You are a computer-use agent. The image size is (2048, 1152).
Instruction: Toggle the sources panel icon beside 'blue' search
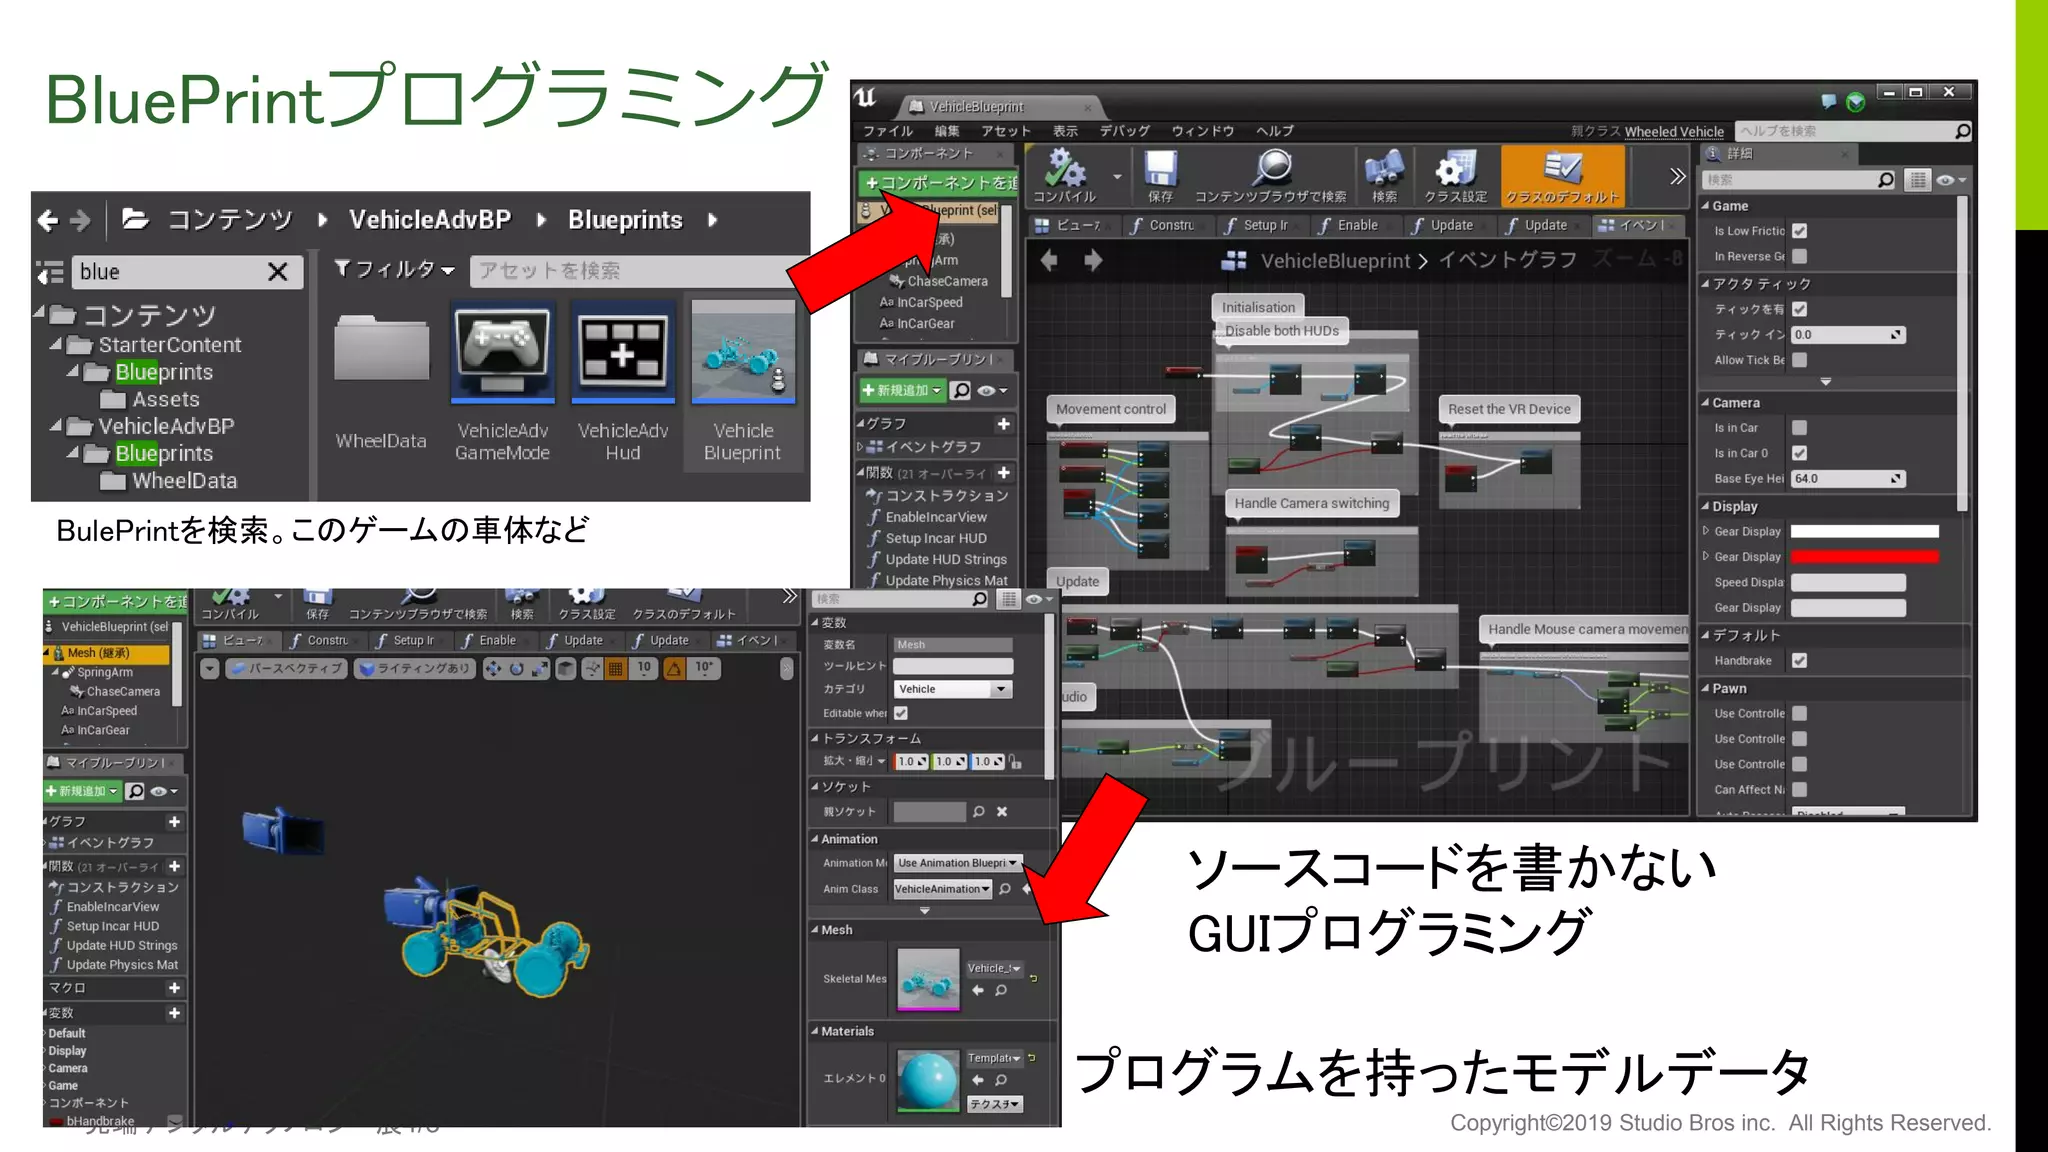coord(50,272)
